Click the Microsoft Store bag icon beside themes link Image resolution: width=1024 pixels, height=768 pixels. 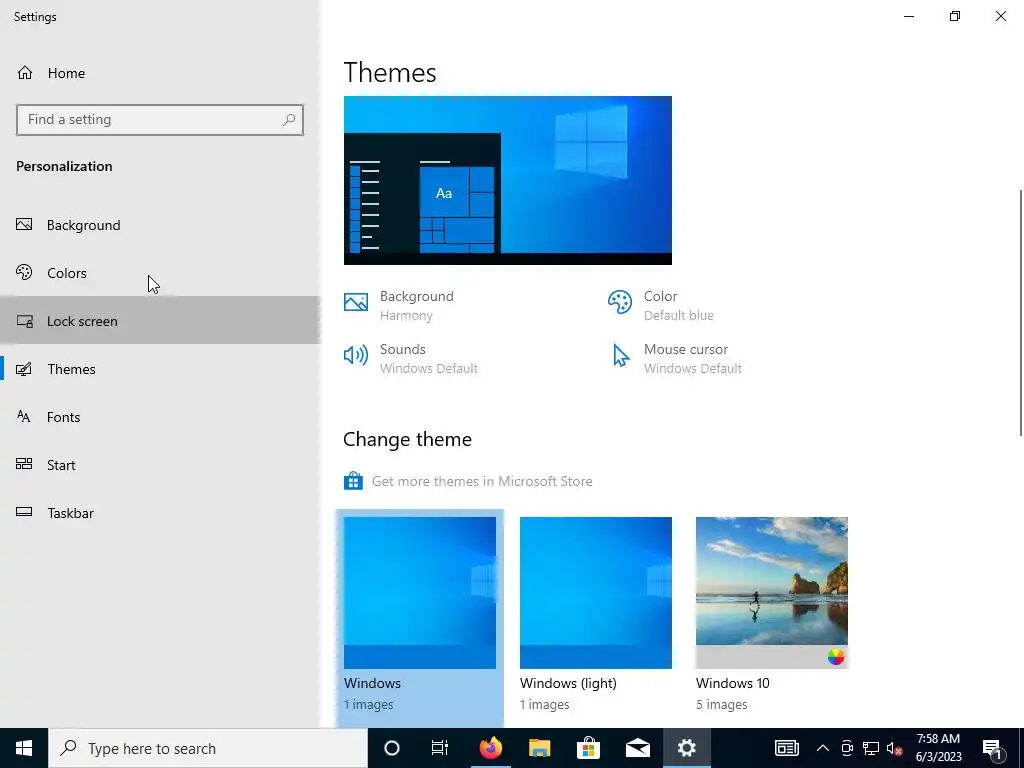tap(353, 481)
